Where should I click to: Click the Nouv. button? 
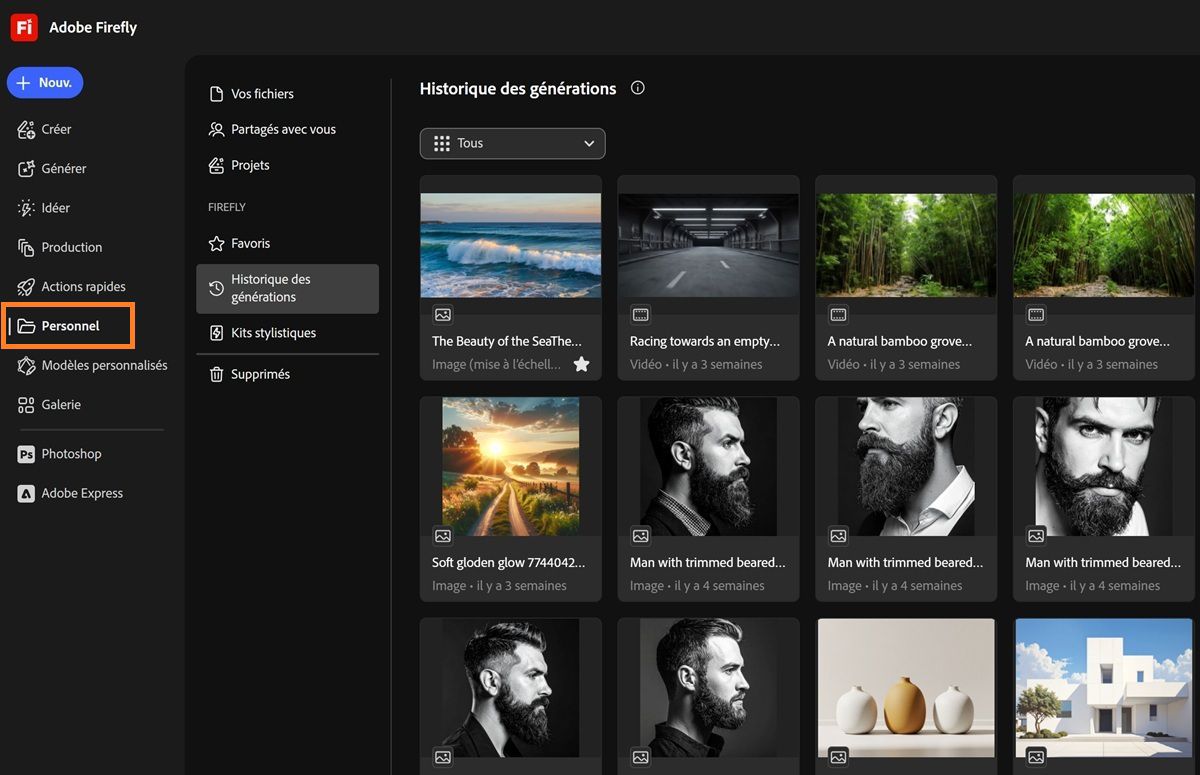[x=45, y=83]
